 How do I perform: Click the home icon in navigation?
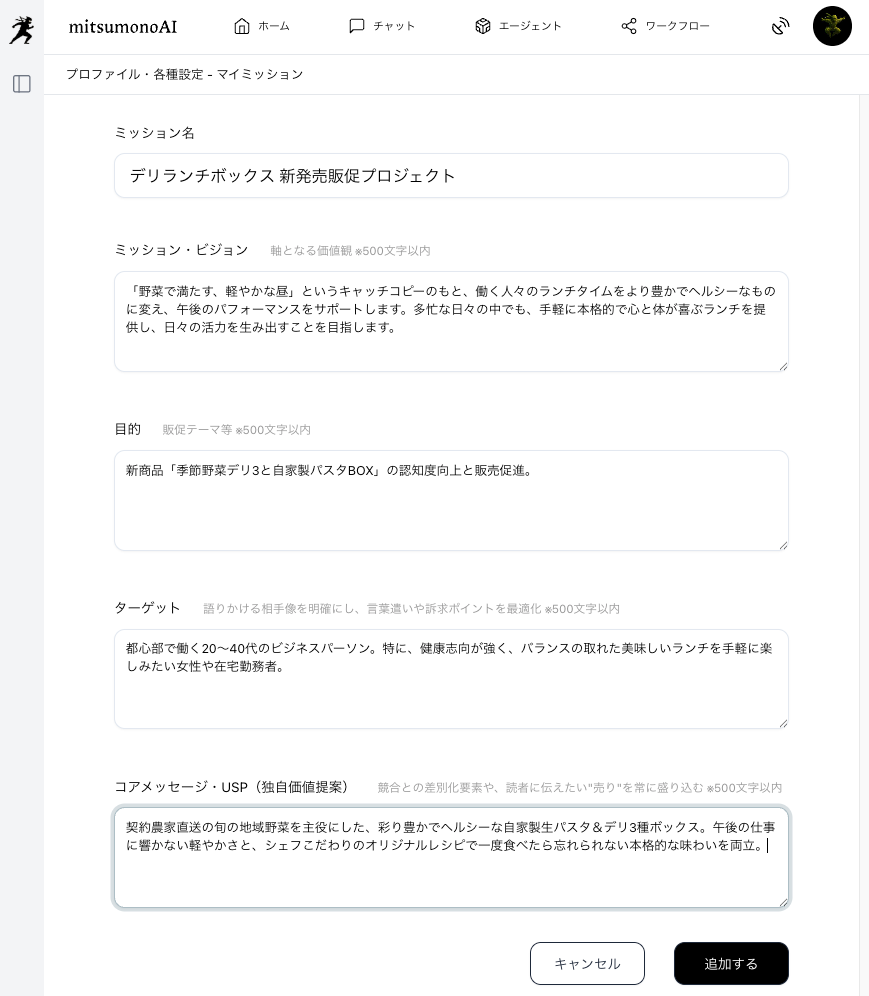[x=241, y=26]
